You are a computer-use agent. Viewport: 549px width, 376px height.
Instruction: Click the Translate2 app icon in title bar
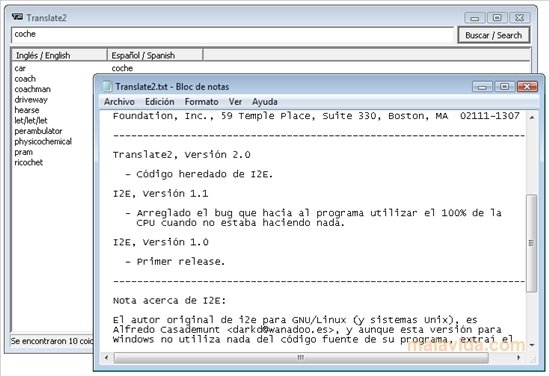pyautogui.click(x=18, y=16)
